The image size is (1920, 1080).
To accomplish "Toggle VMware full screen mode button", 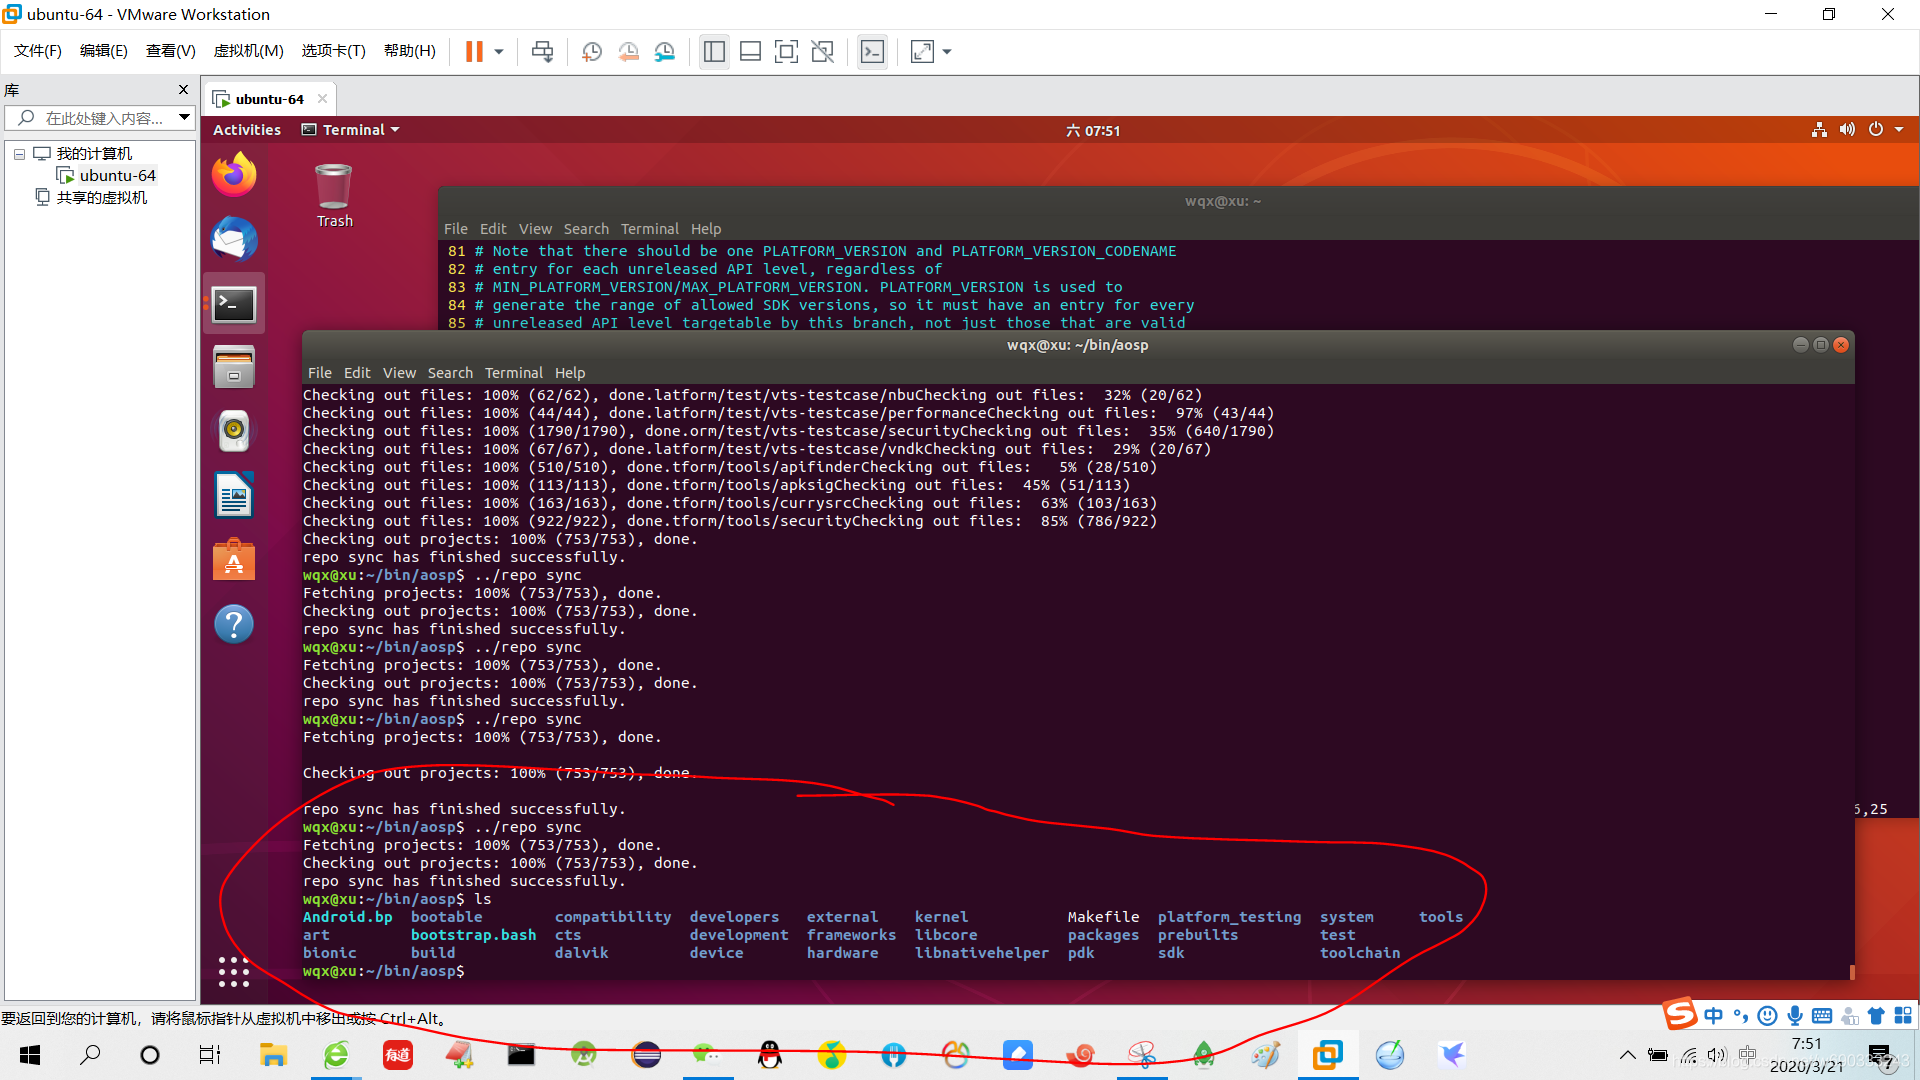I will (x=786, y=51).
